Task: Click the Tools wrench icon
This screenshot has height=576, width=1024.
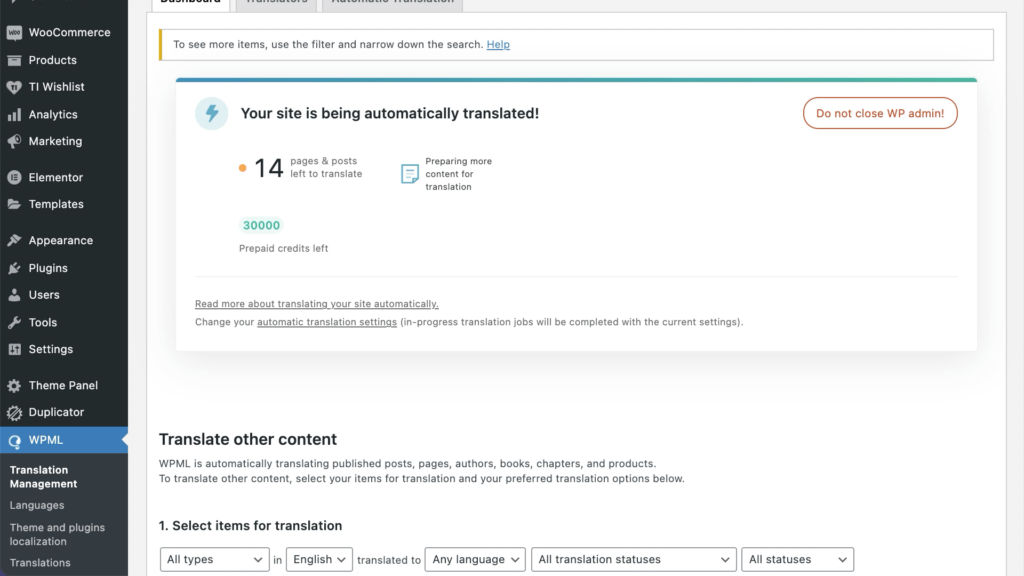Action: coord(14,323)
